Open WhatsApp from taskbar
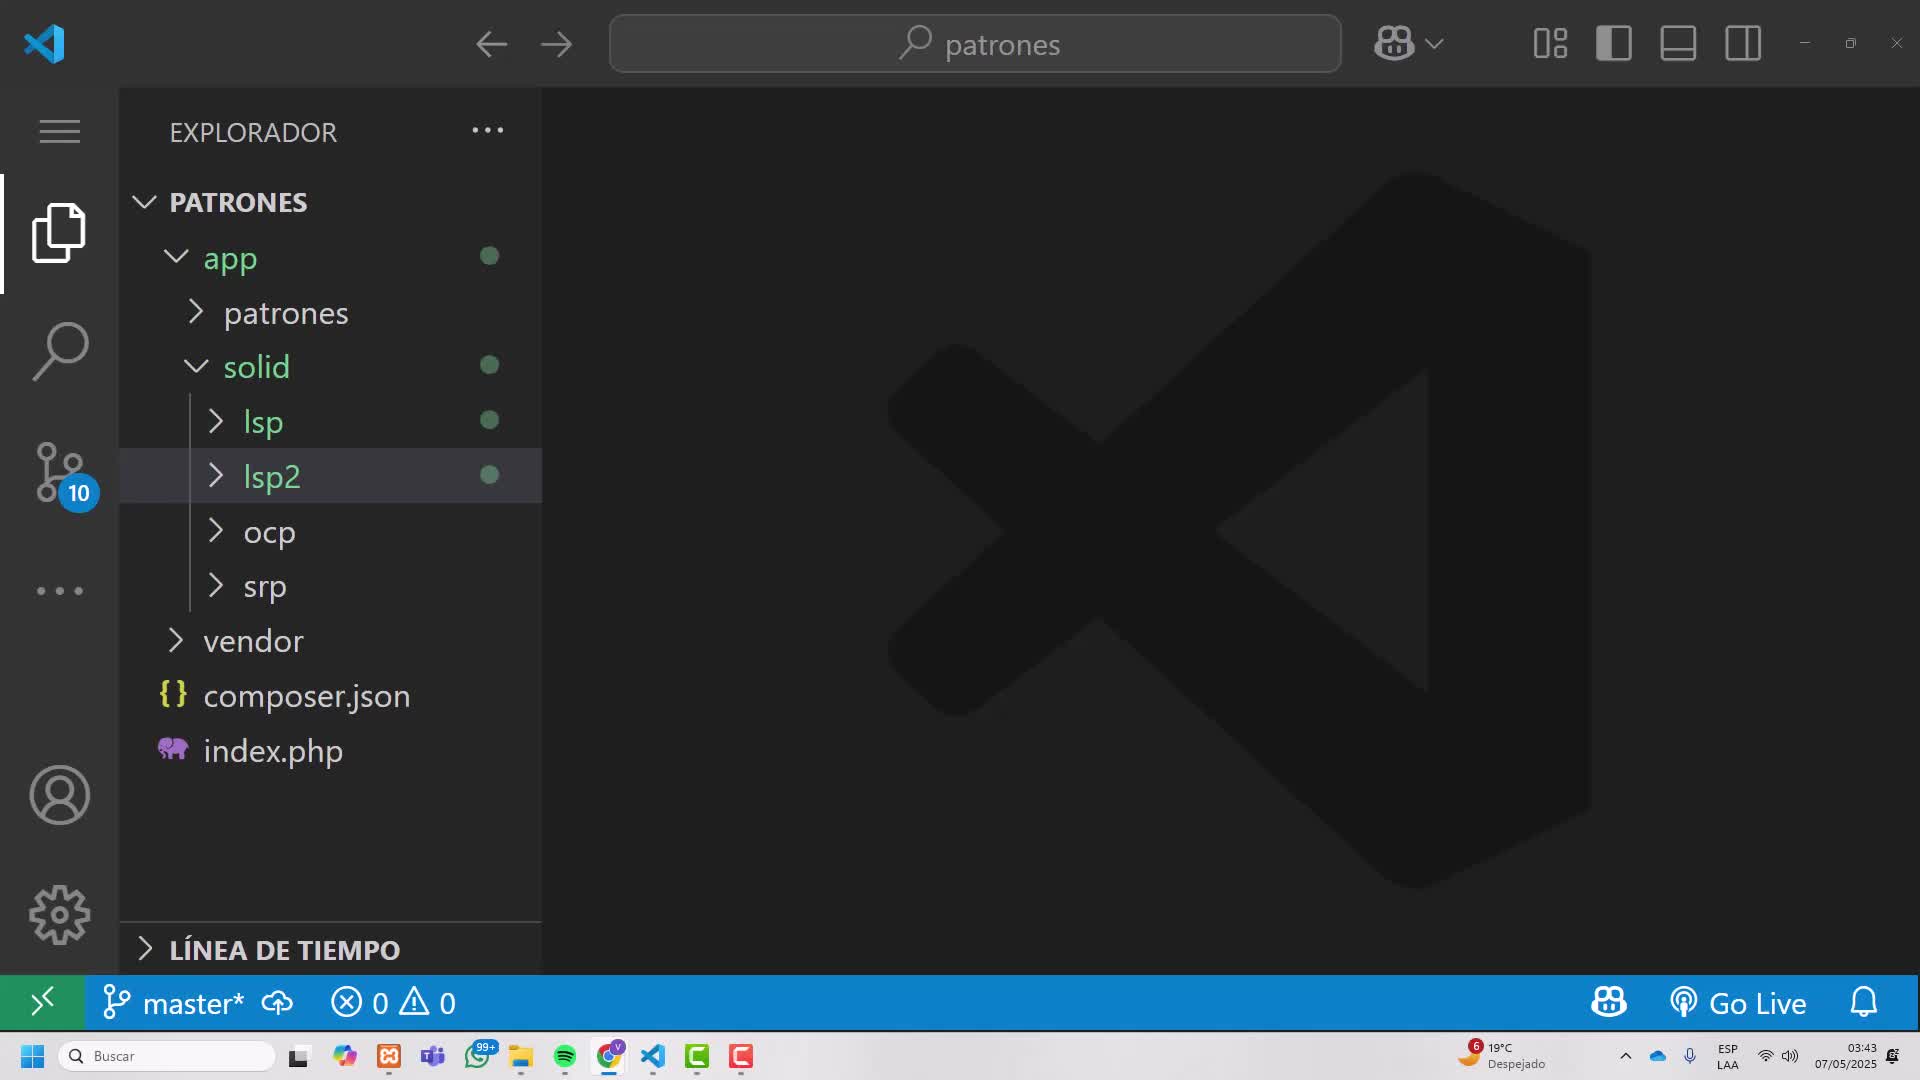Viewport: 1920px width, 1080px height. [x=479, y=1055]
